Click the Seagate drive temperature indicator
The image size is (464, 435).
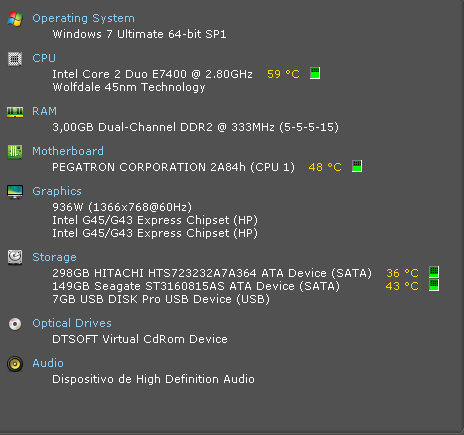pos(434,285)
